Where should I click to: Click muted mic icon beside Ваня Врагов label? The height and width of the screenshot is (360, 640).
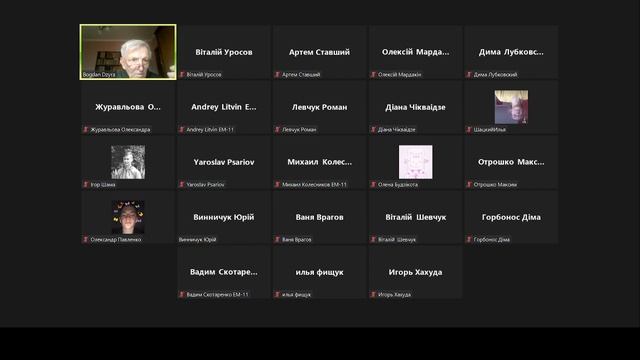coord(278,240)
